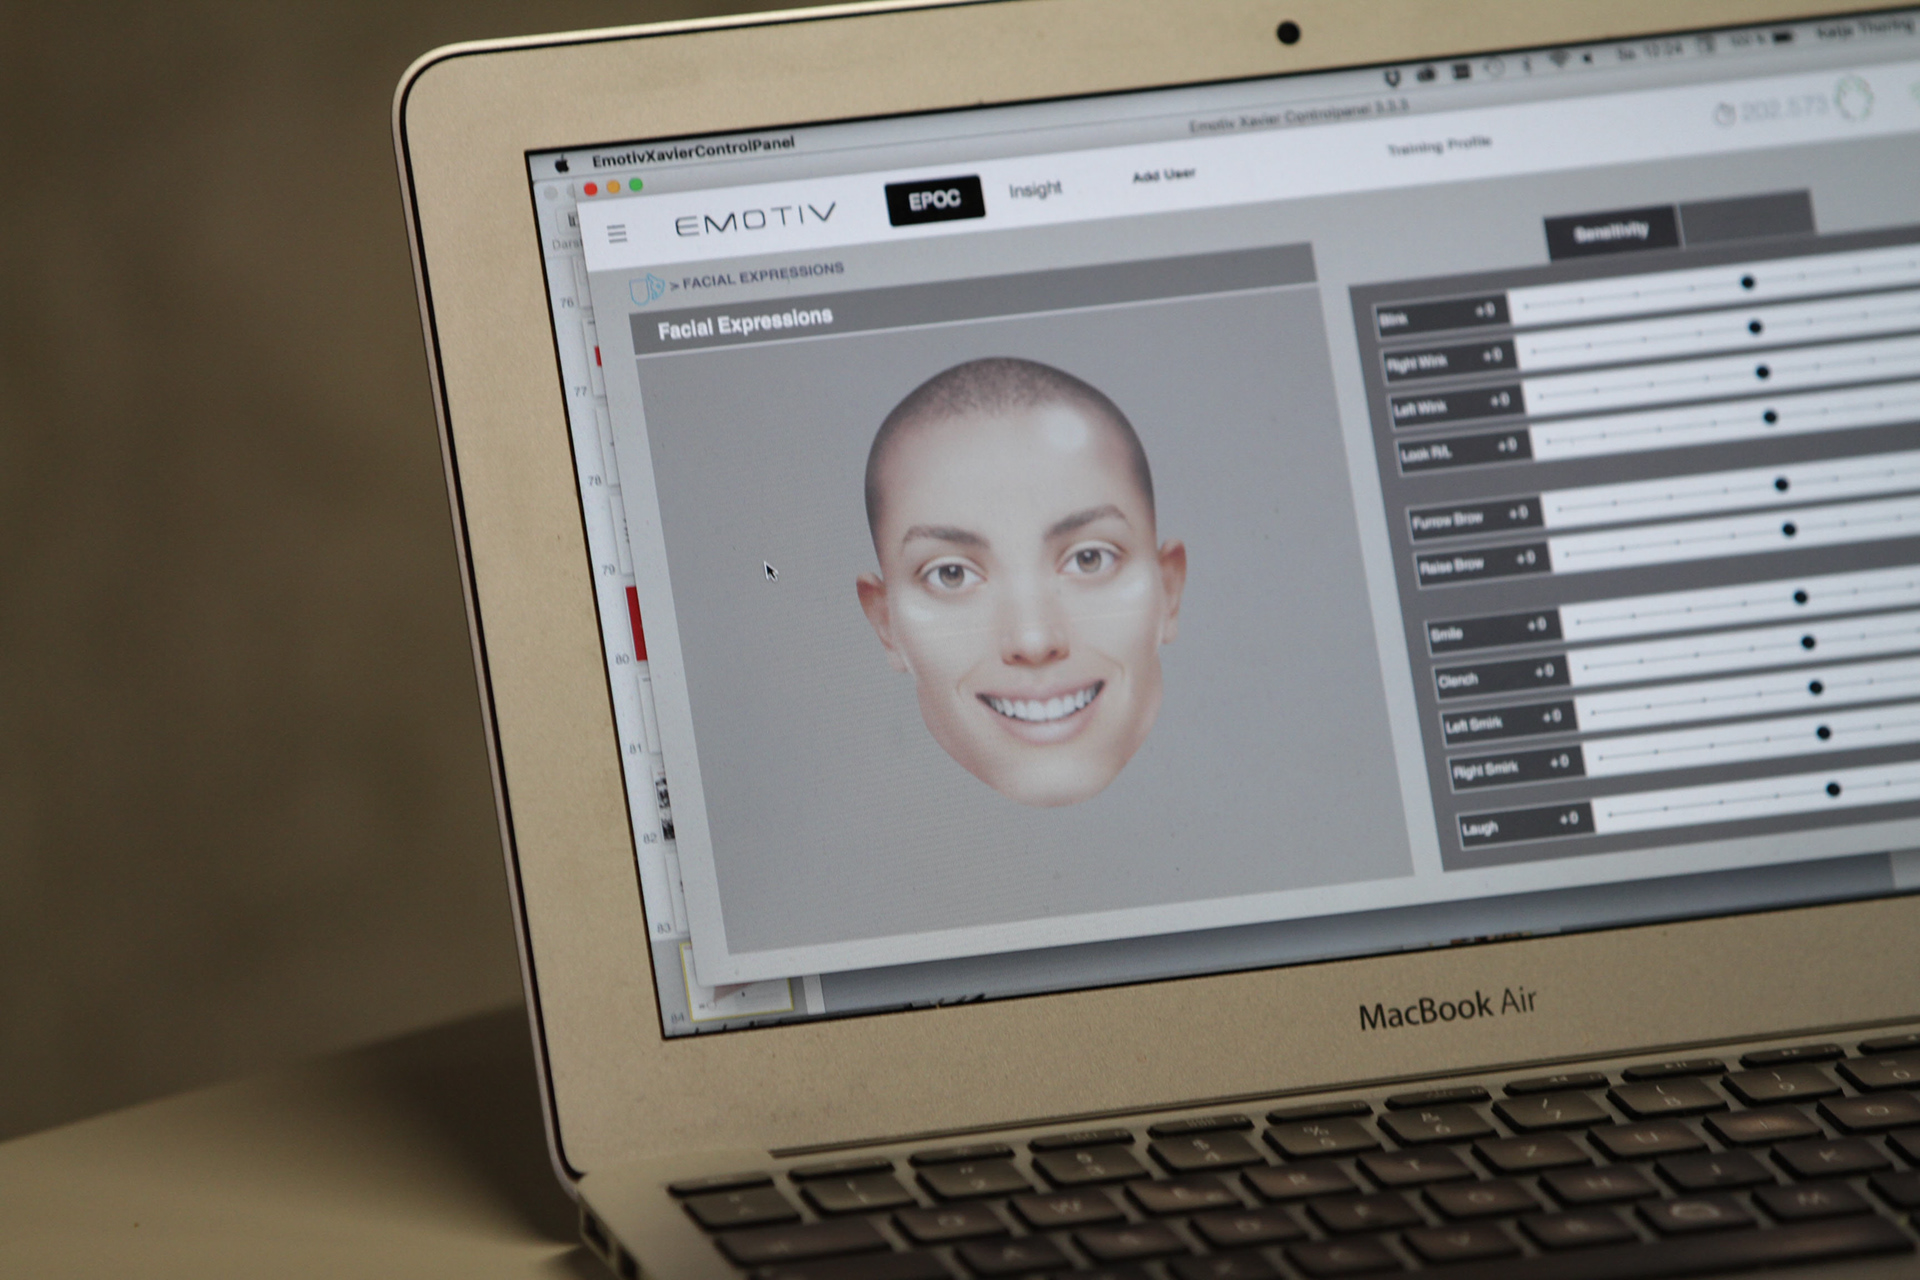Click the Laugh label

point(1479,829)
